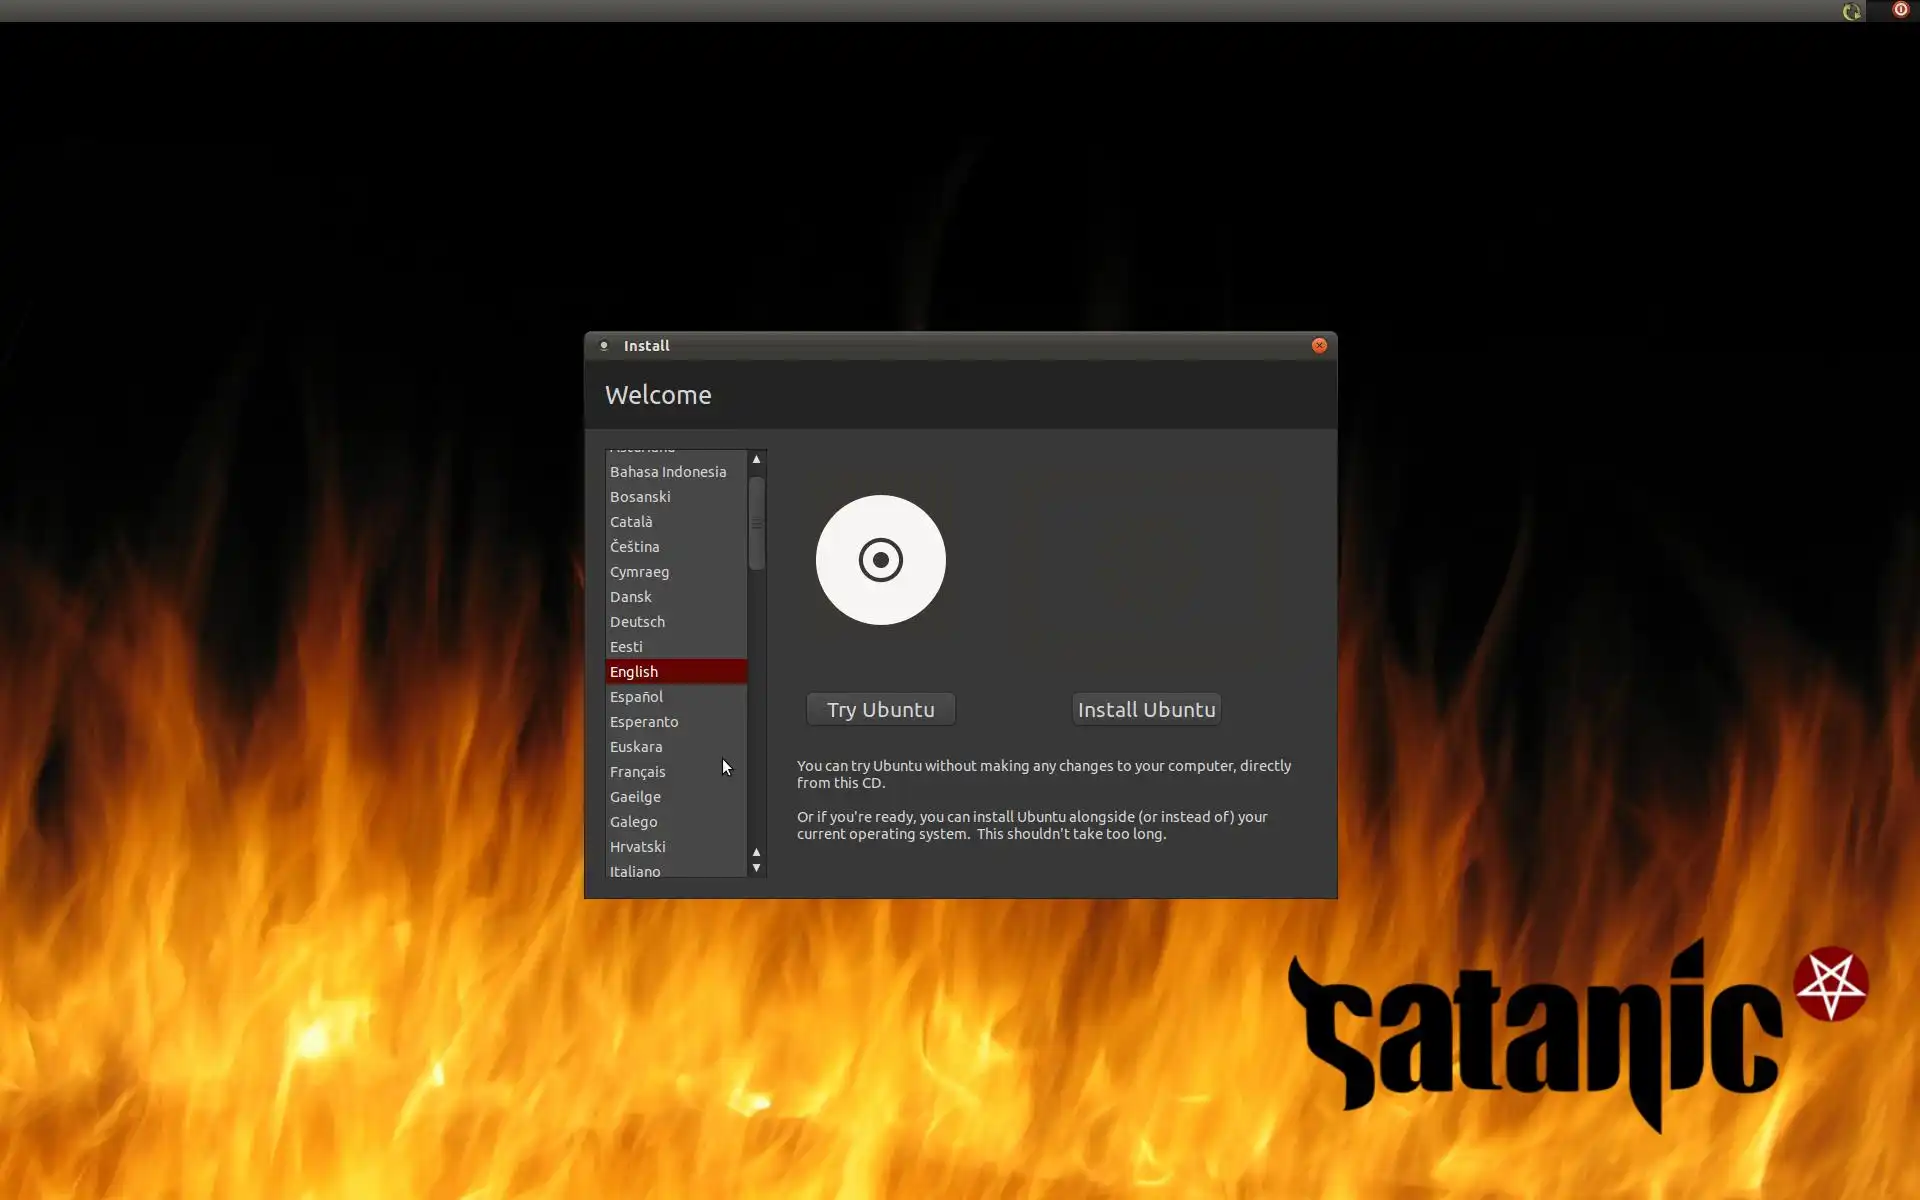
Task: Select Français in the language list
Action: coord(637,772)
